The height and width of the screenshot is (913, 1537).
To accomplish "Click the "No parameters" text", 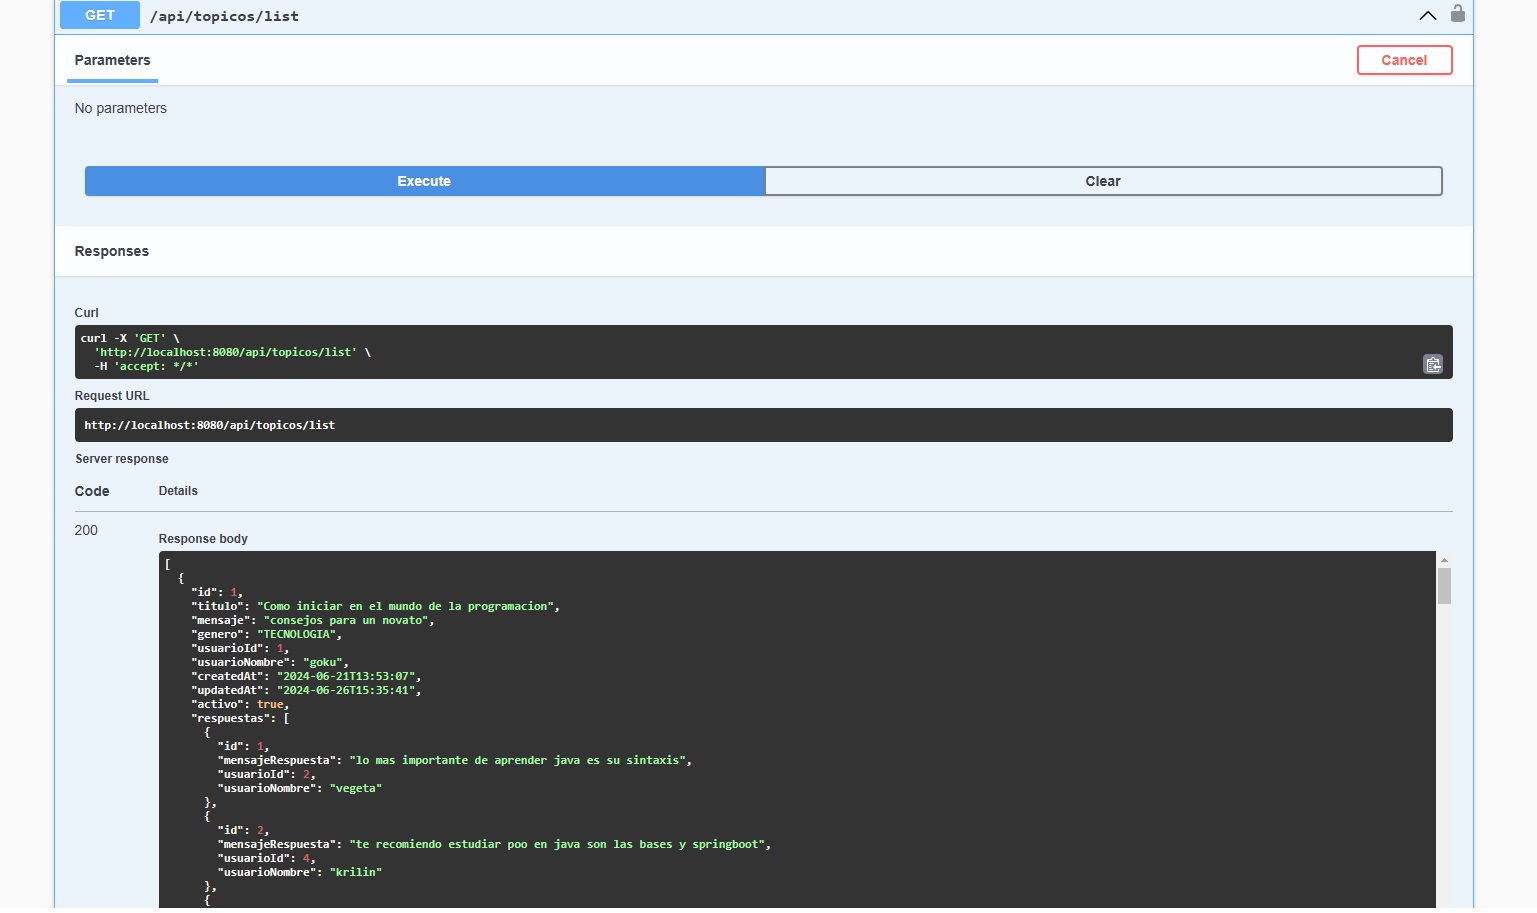I will [120, 108].
